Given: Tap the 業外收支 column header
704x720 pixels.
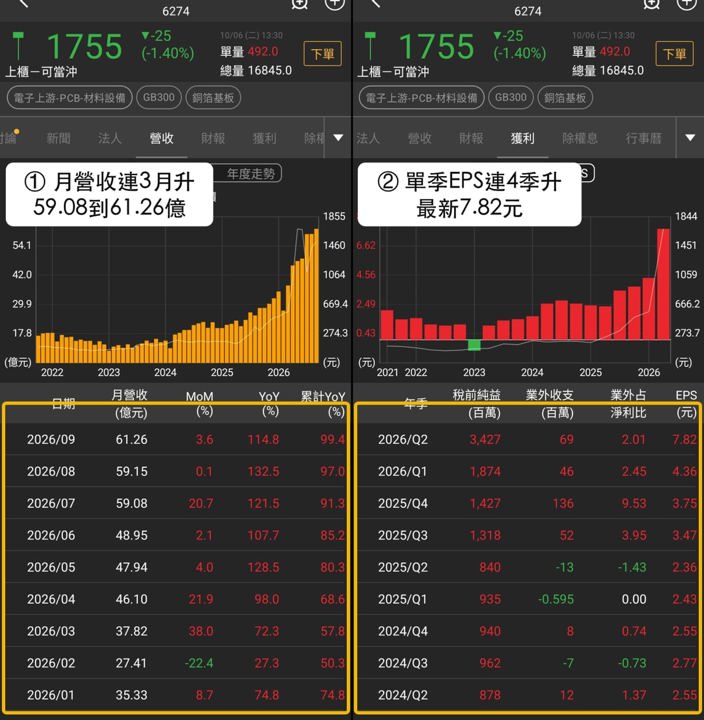Looking at the screenshot, I should [550, 404].
